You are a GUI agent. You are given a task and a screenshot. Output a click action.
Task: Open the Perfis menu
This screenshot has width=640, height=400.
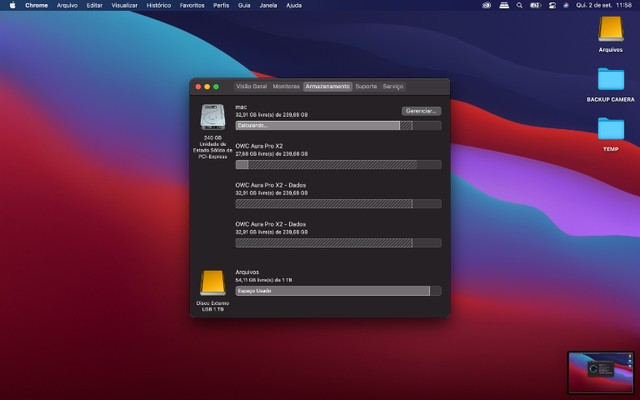coord(221,5)
